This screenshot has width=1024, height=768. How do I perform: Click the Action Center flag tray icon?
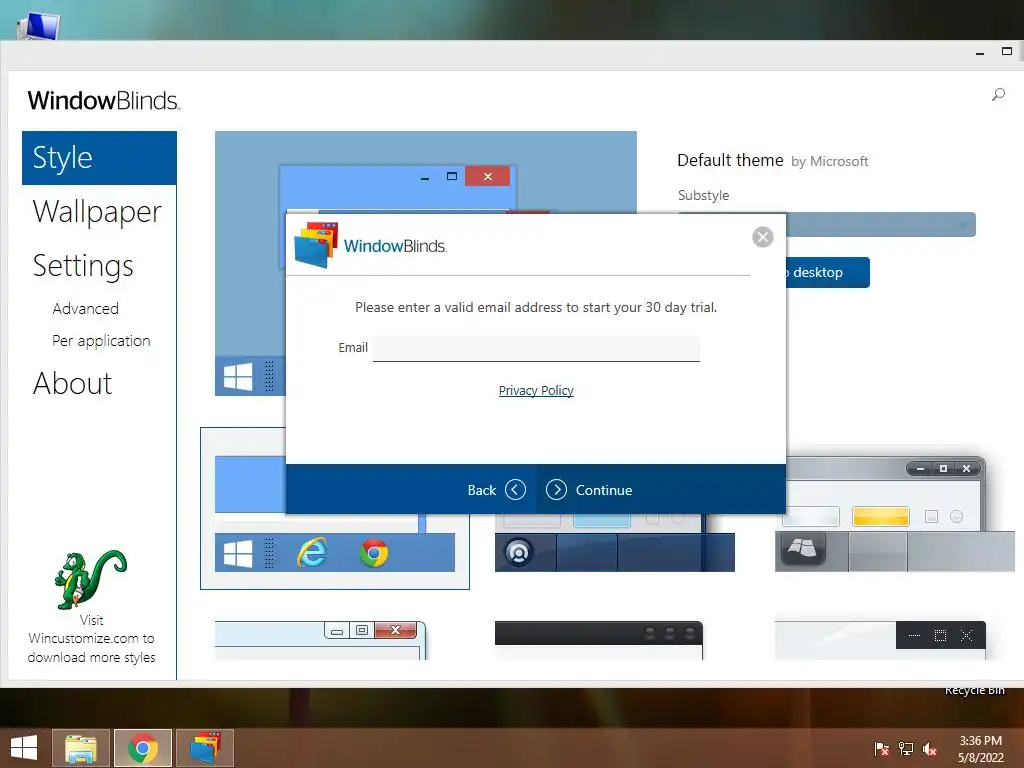[881, 749]
